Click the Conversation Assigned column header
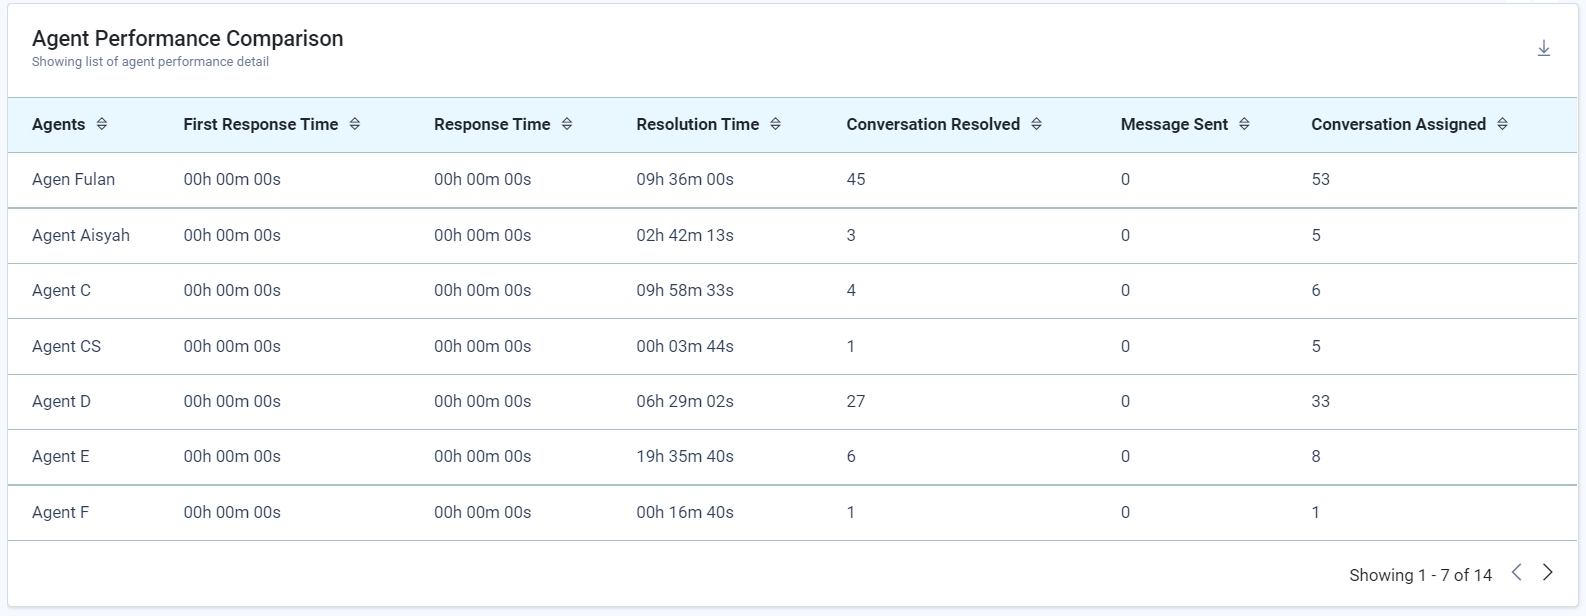This screenshot has width=1586, height=616. [x=1397, y=124]
